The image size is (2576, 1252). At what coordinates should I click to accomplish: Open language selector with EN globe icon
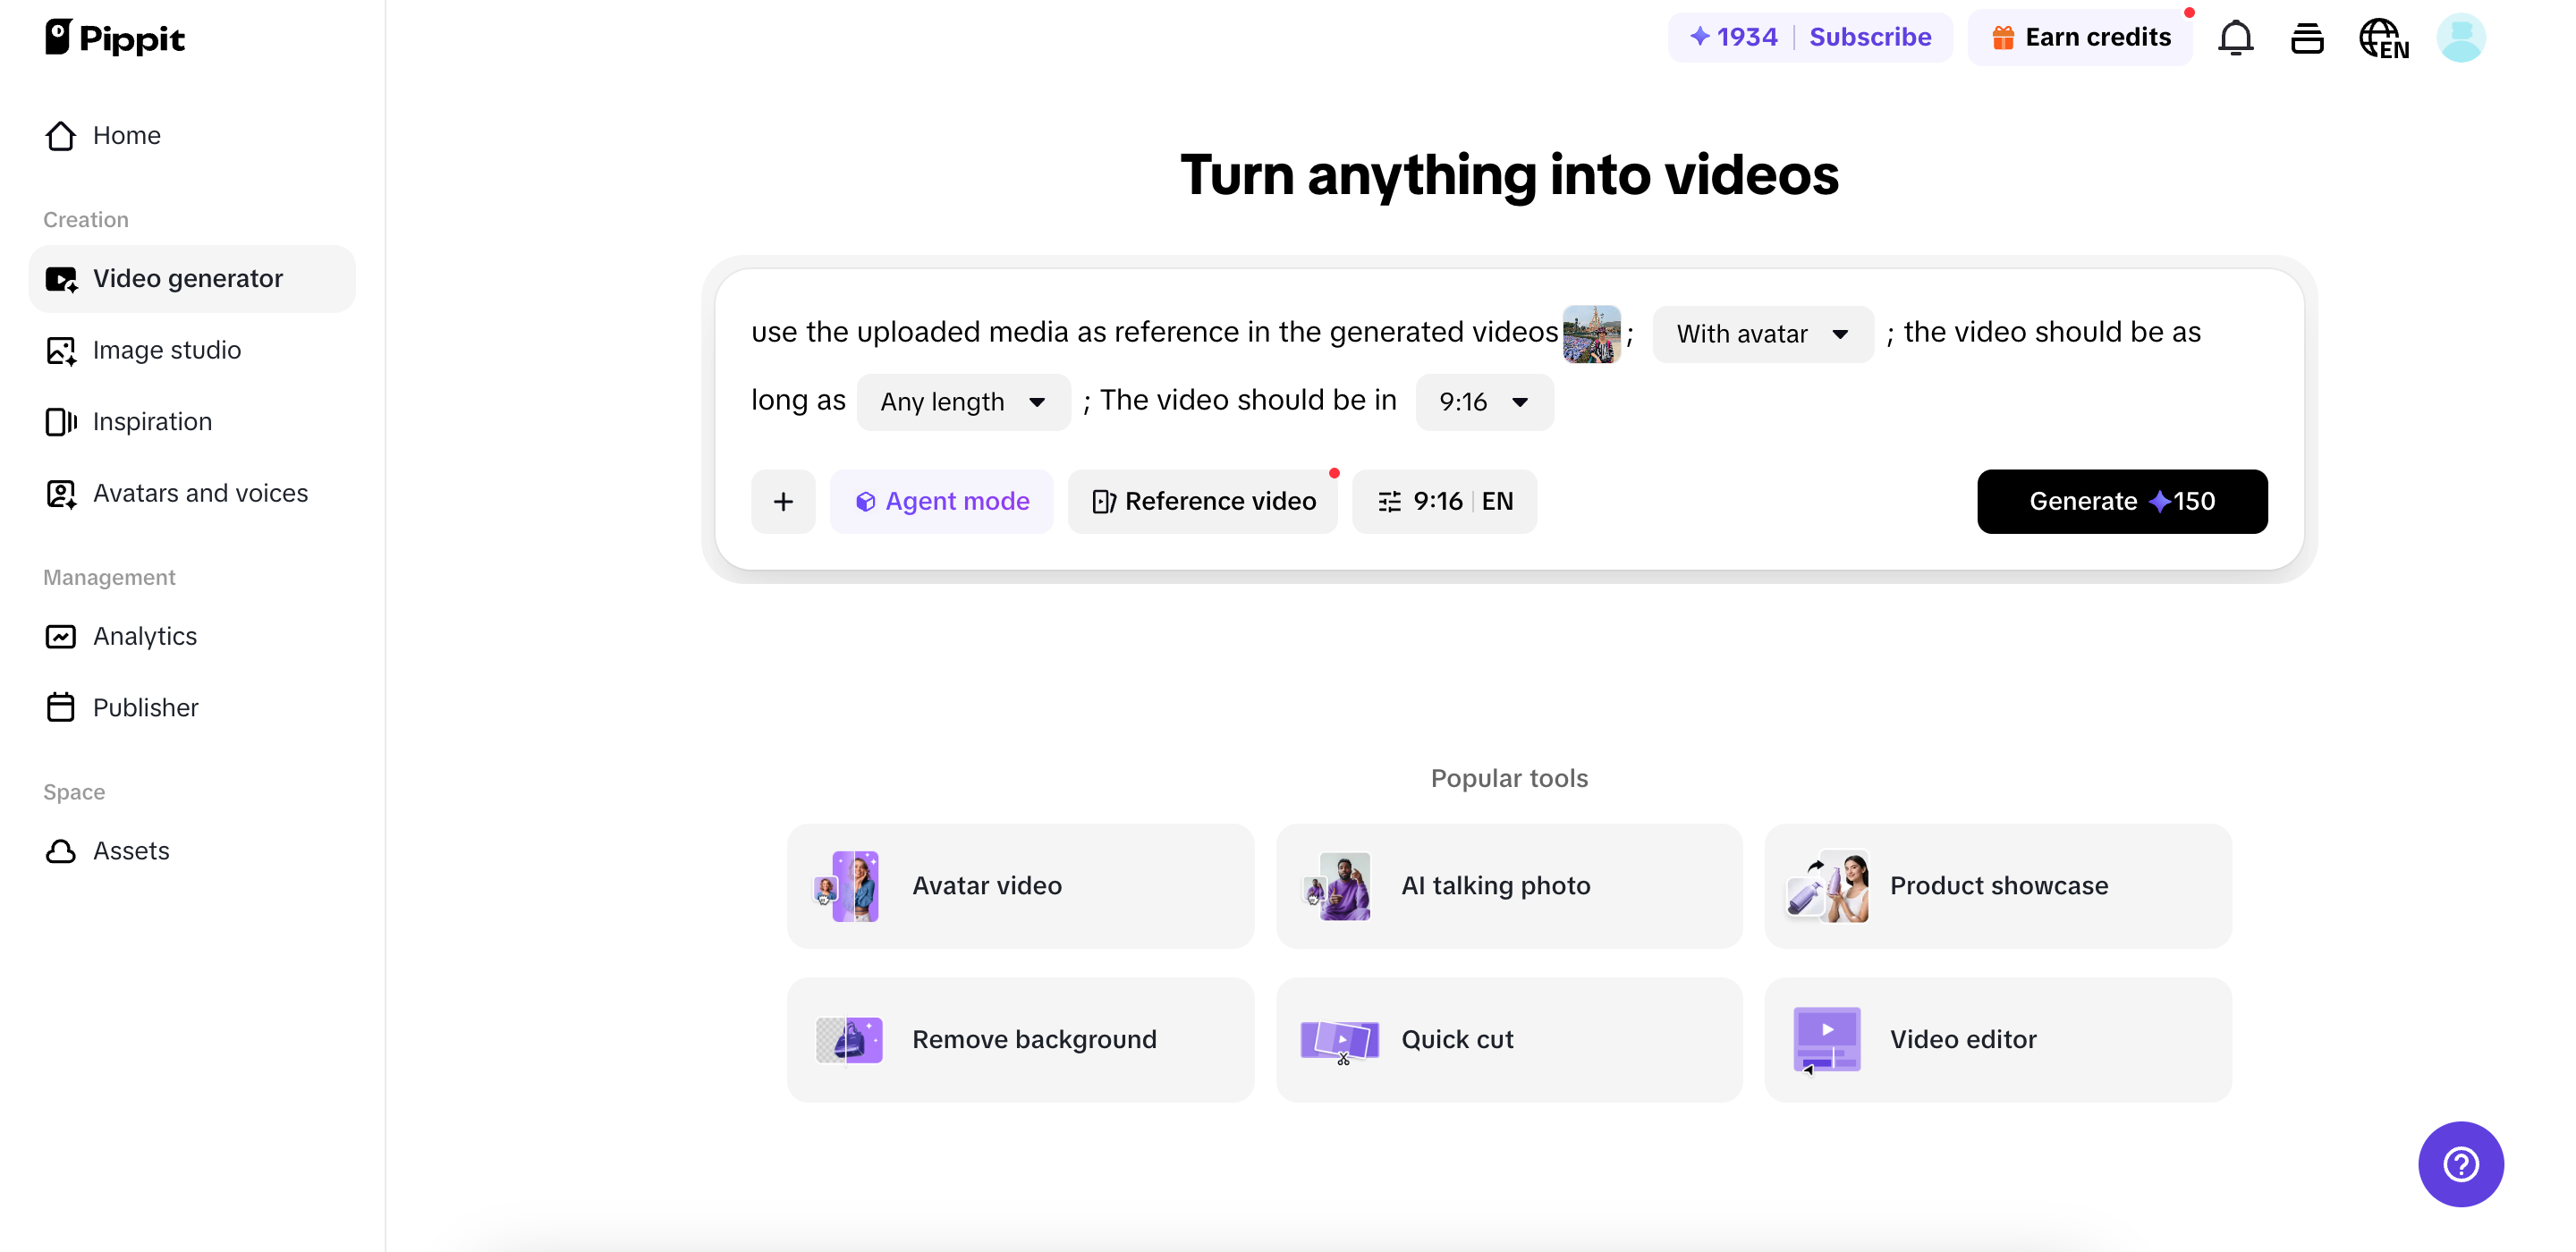coord(2383,37)
